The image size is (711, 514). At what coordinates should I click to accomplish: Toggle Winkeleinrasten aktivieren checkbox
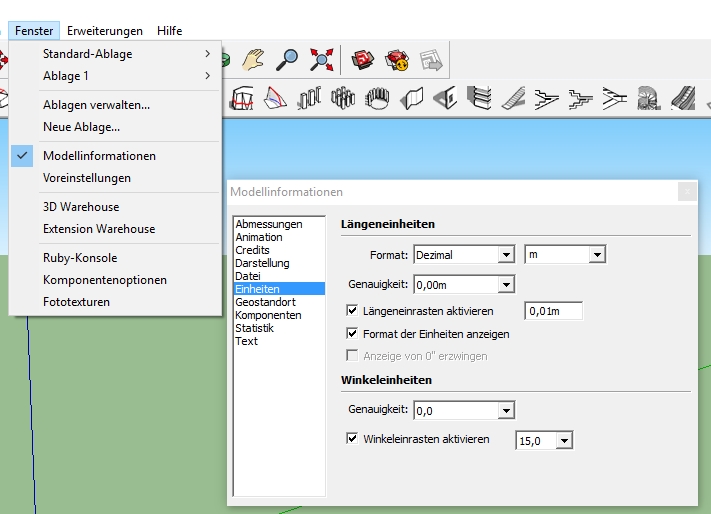[x=352, y=438]
